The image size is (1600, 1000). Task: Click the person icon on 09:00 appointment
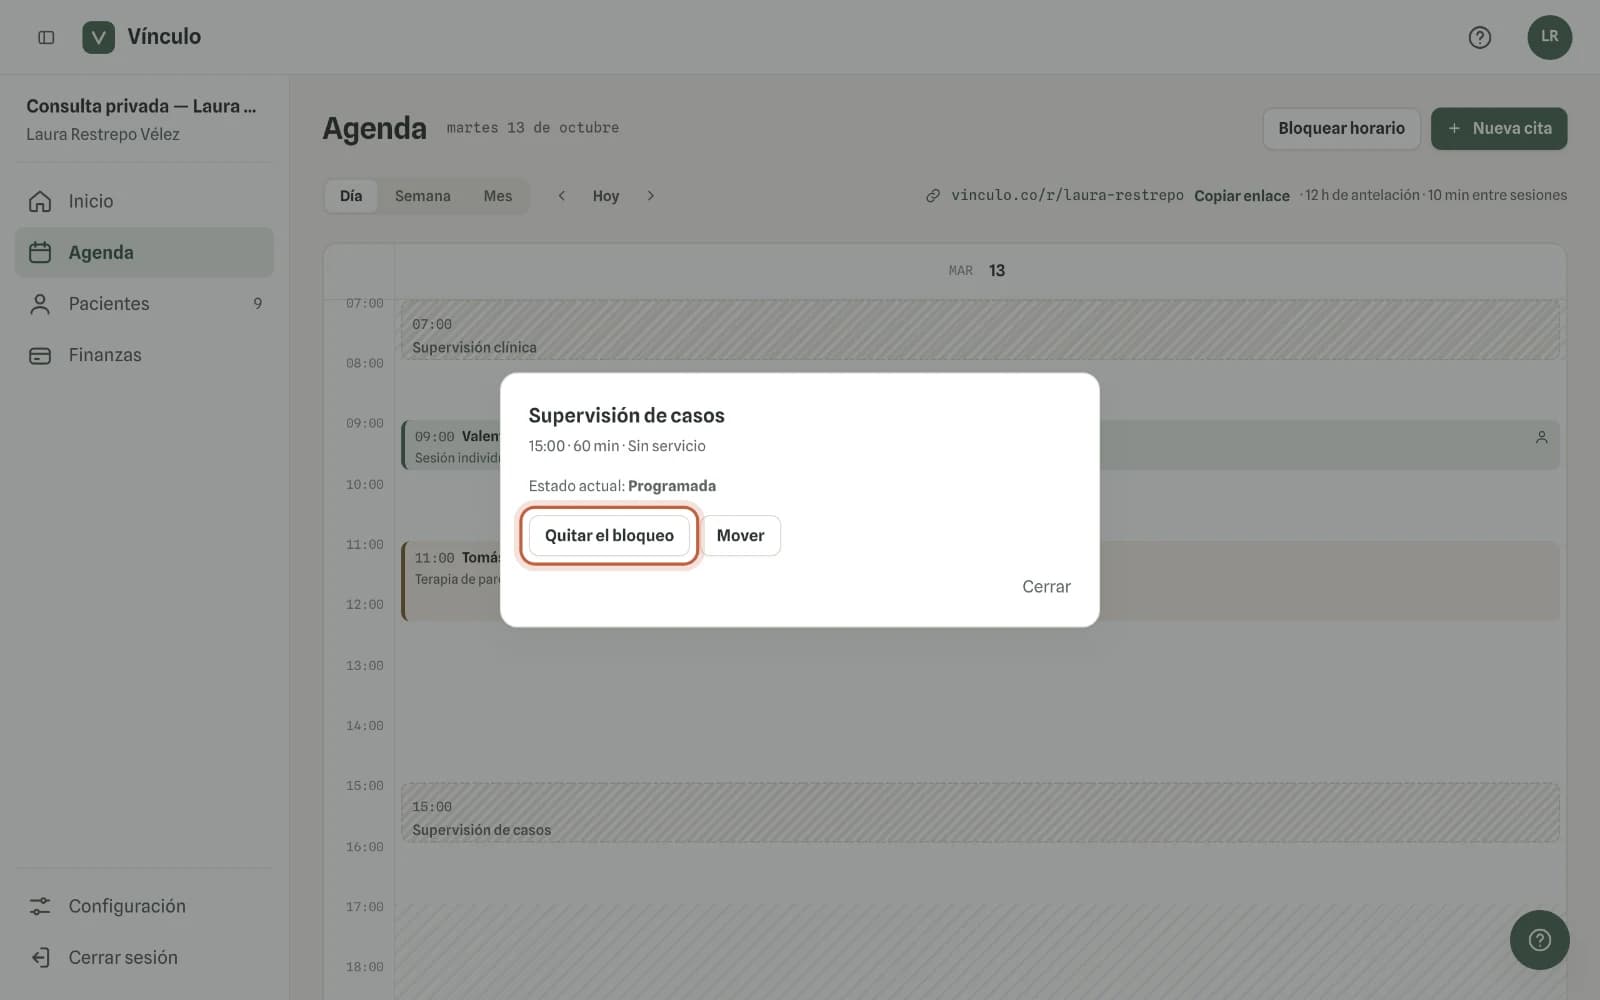[1541, 437]
